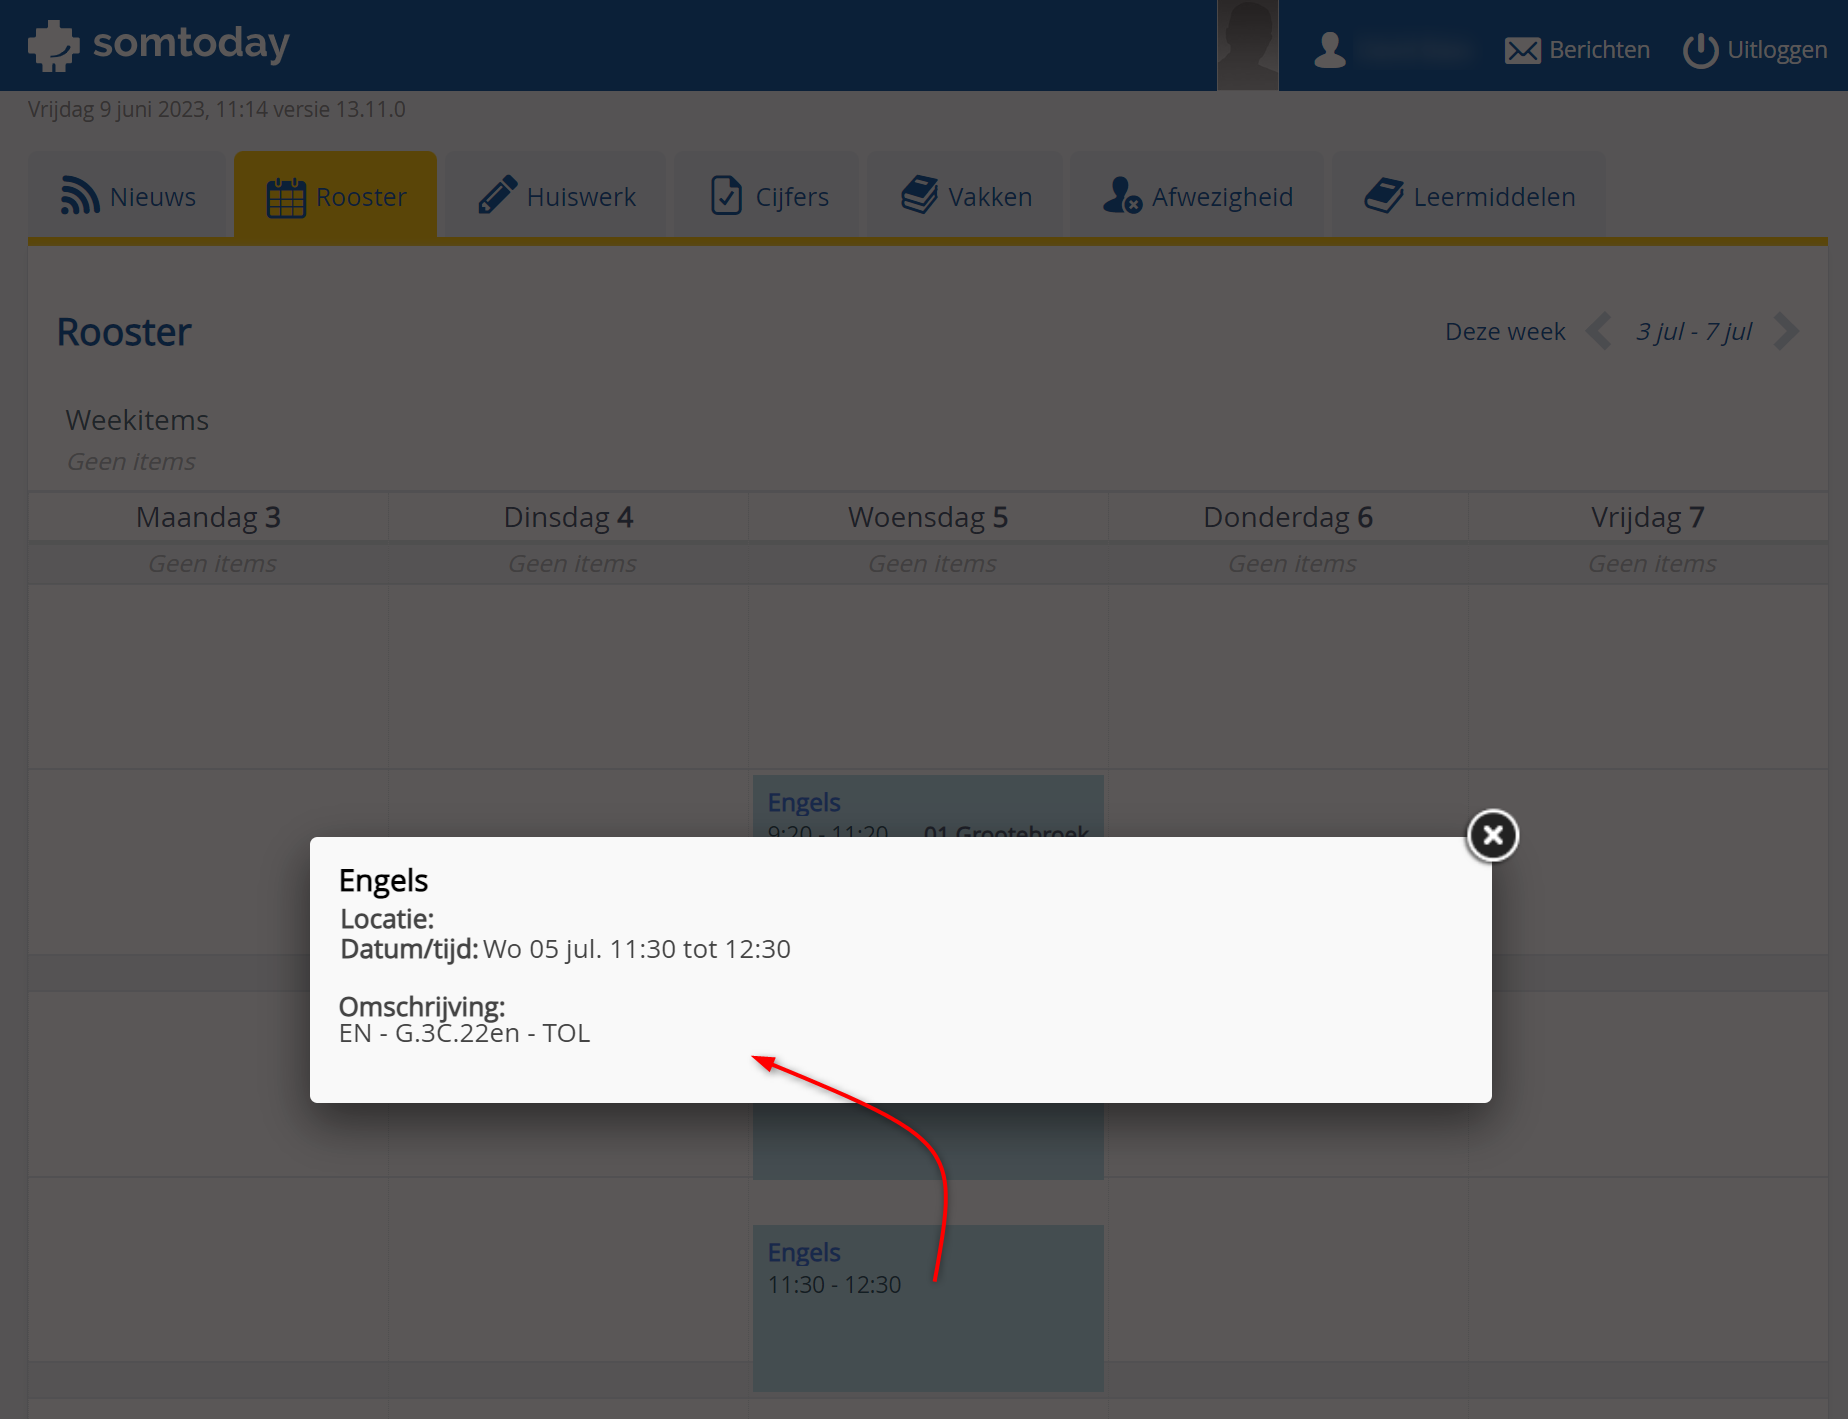1848x1419 pixels.
Task: Switch to the Cijfers tab
Action: pyautogui.click(x=768, y=196)
